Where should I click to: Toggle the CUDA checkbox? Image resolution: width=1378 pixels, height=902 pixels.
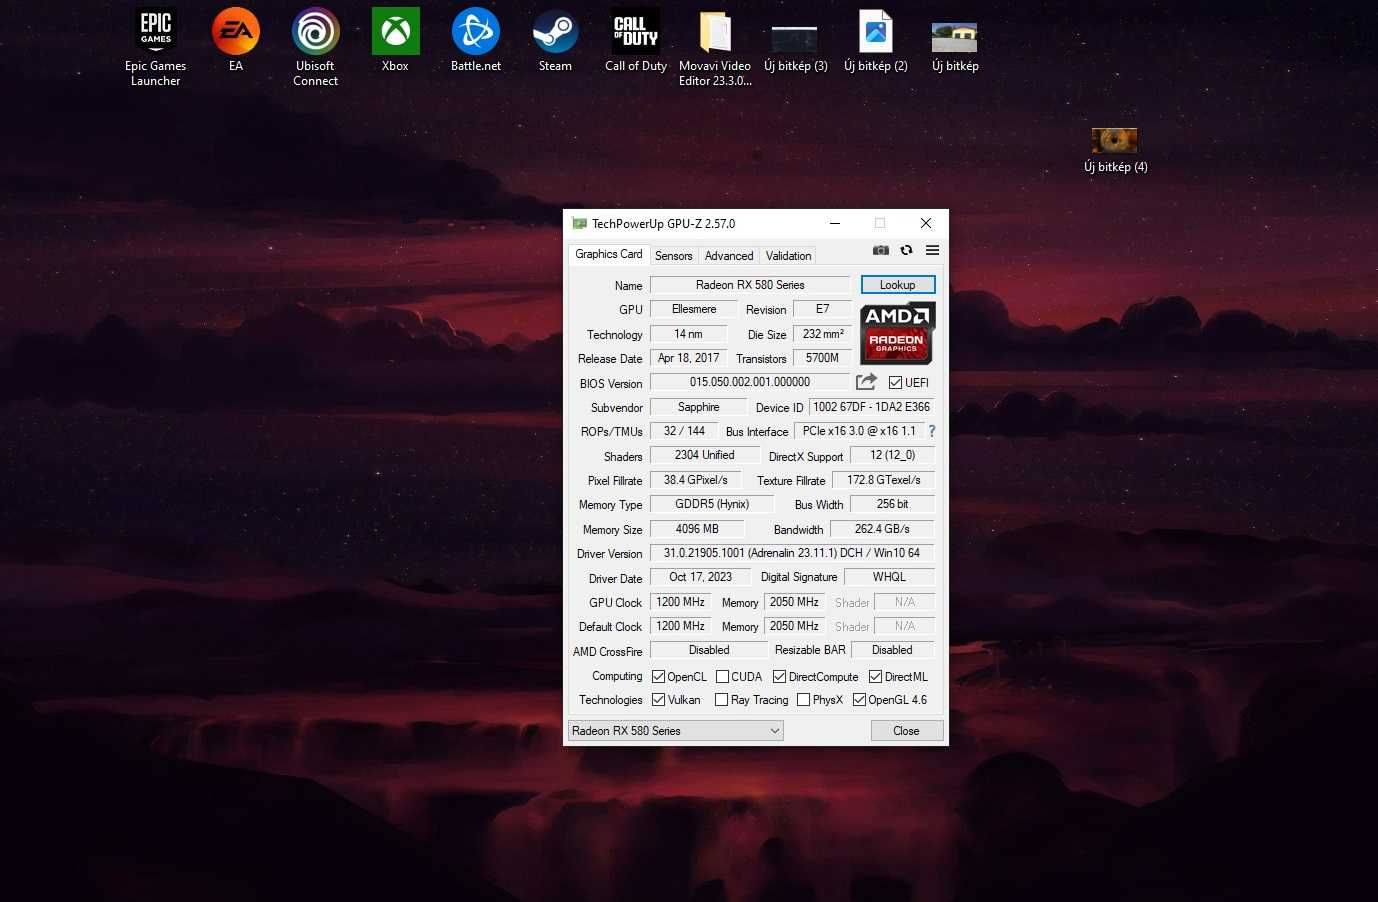(x=722, y=677)
